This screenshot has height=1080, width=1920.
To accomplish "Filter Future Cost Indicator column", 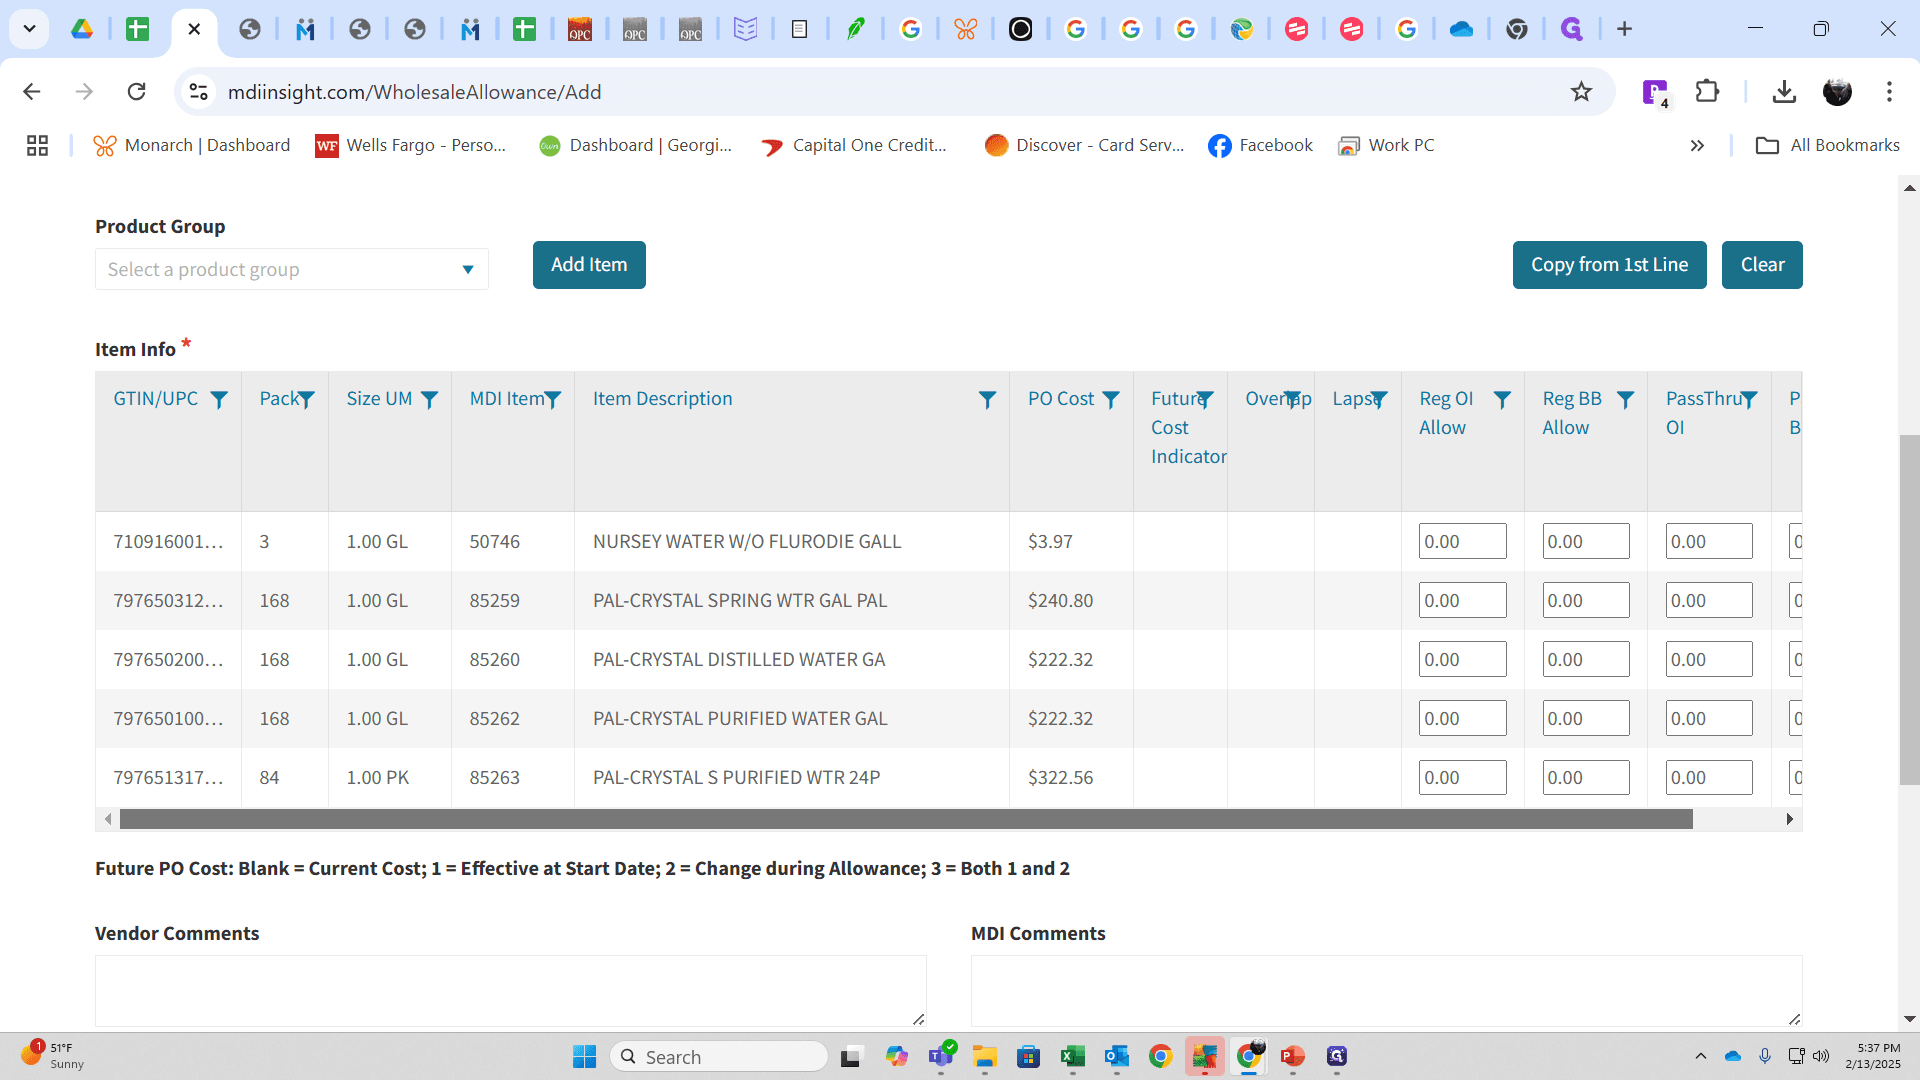I will 1205,400.
